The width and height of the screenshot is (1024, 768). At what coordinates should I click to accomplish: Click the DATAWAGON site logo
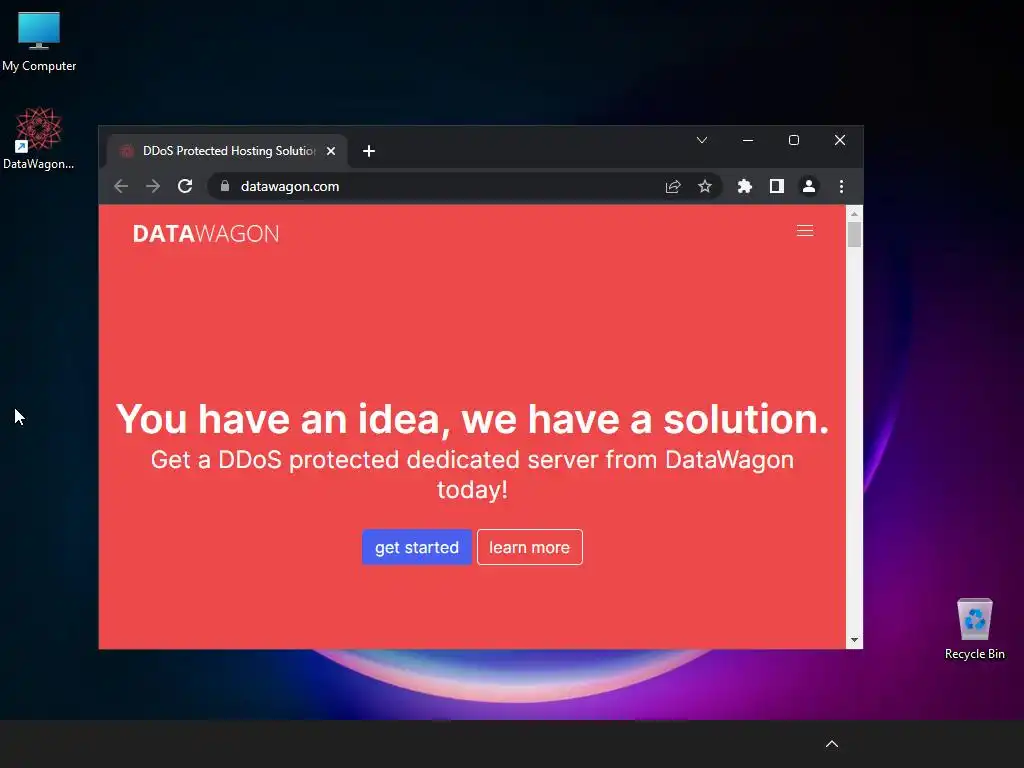(206, 233)
